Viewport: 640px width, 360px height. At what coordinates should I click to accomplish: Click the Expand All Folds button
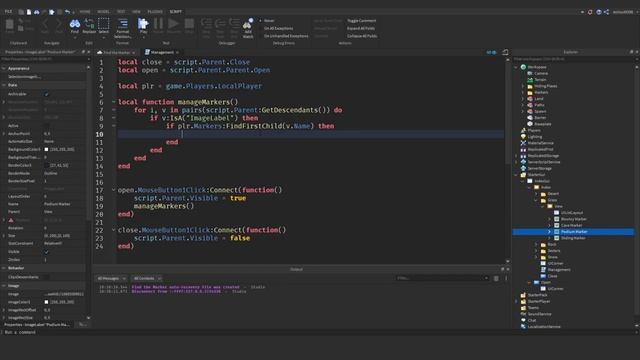point(361,29)
